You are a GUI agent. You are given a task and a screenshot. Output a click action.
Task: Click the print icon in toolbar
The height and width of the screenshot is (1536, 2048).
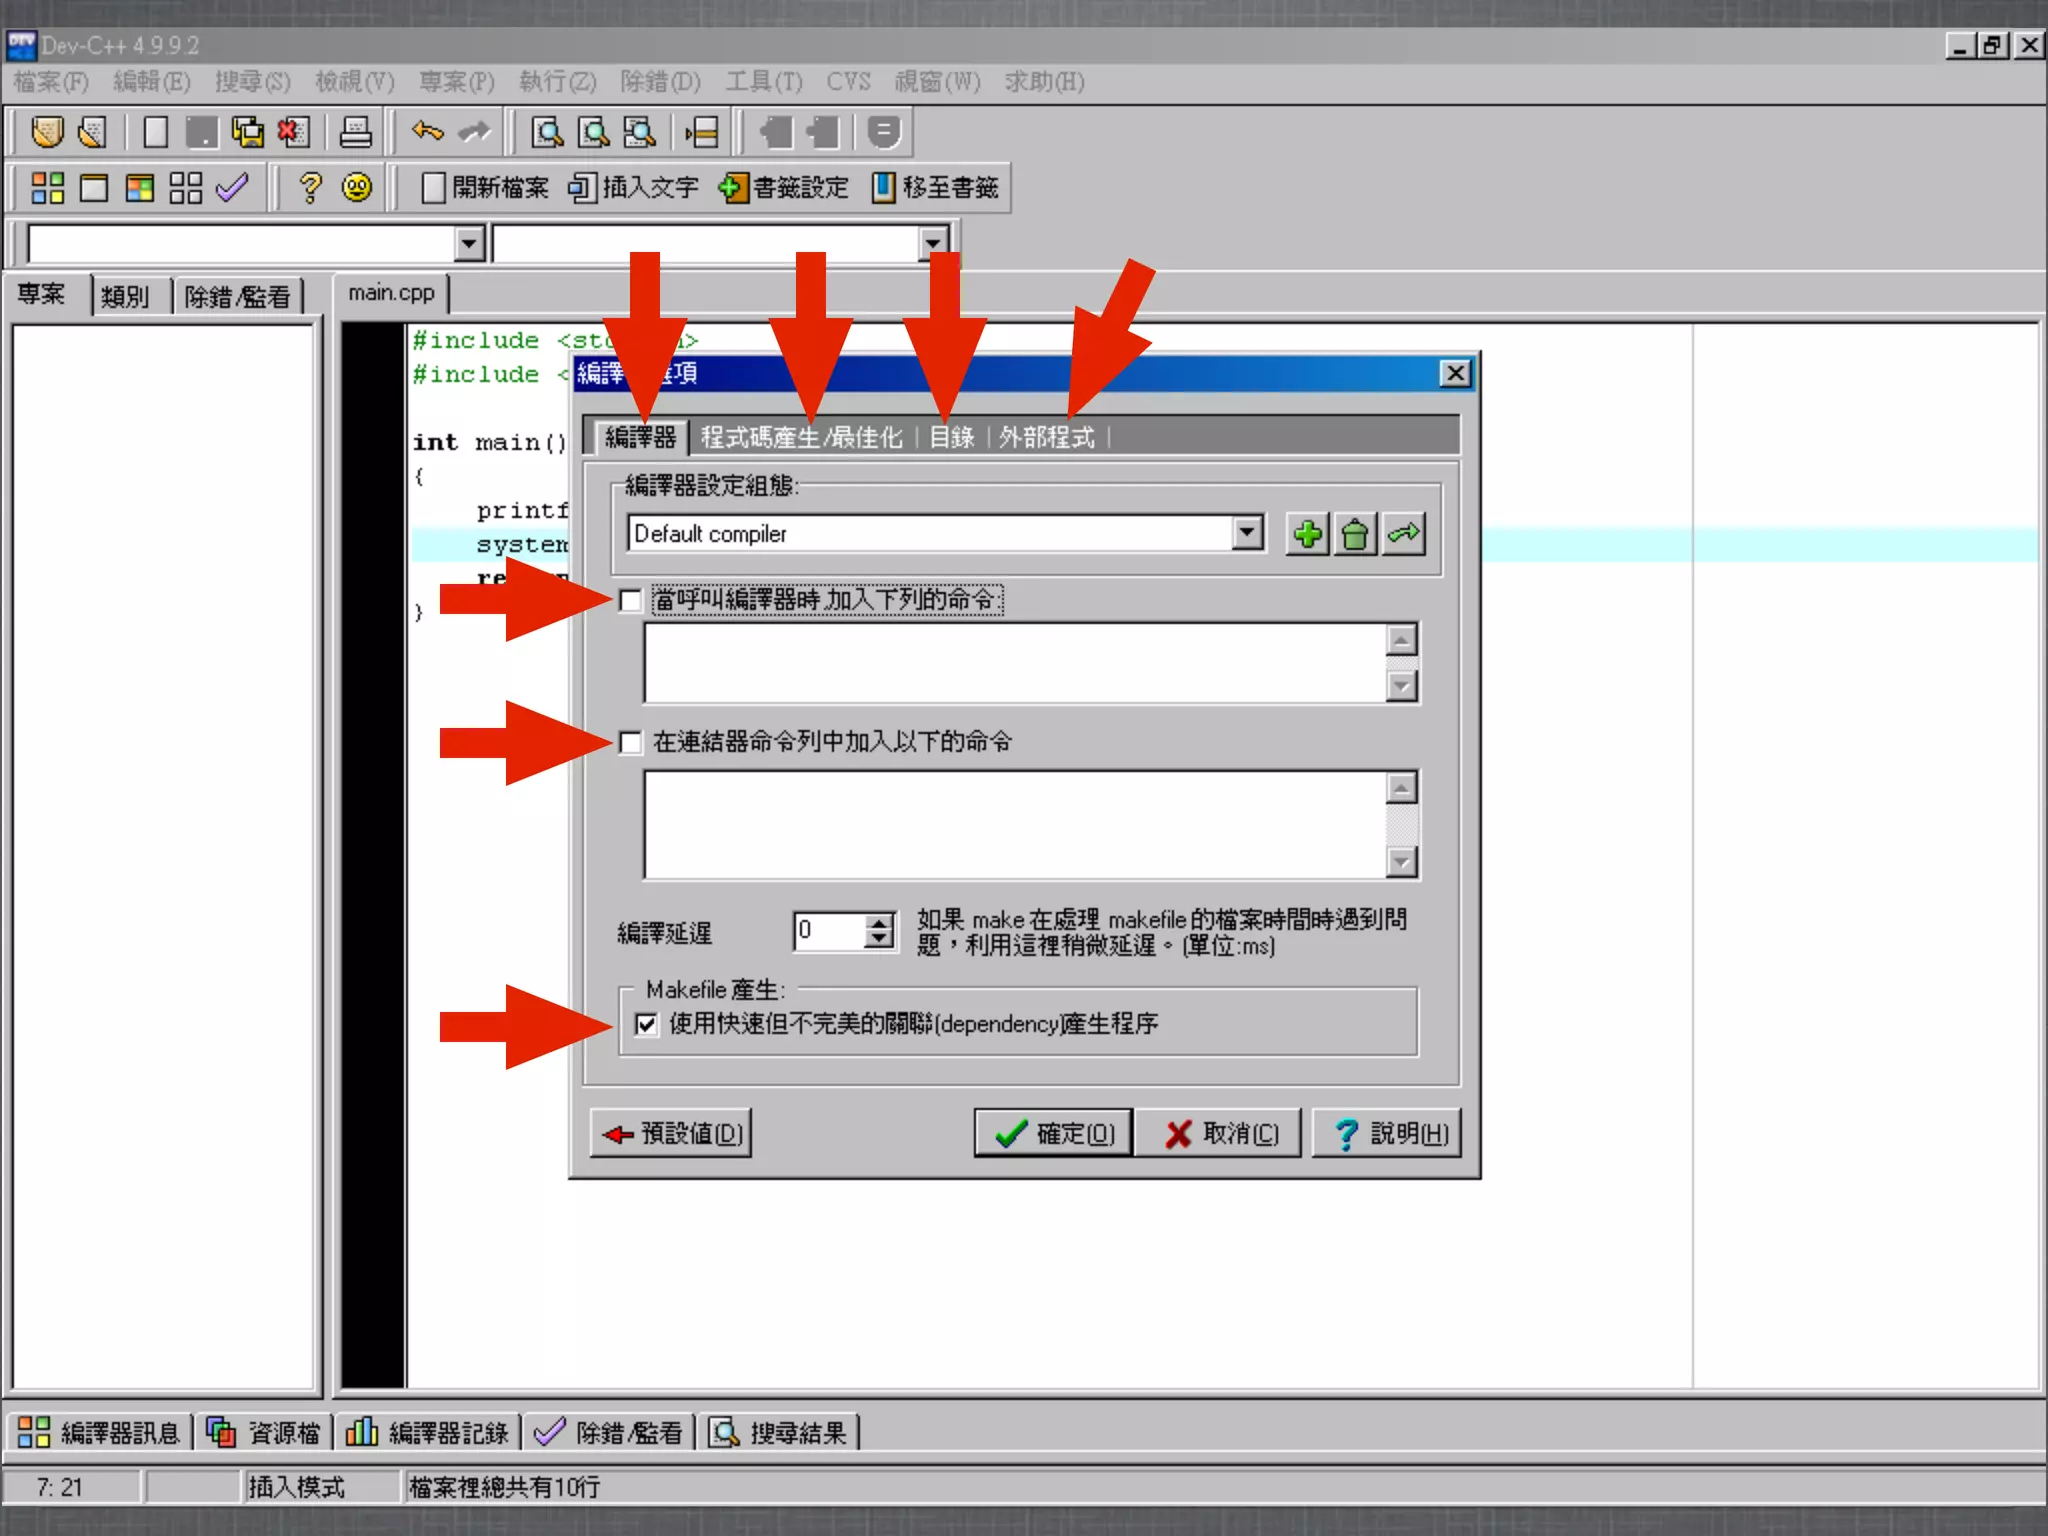click(x=356, y=132)
